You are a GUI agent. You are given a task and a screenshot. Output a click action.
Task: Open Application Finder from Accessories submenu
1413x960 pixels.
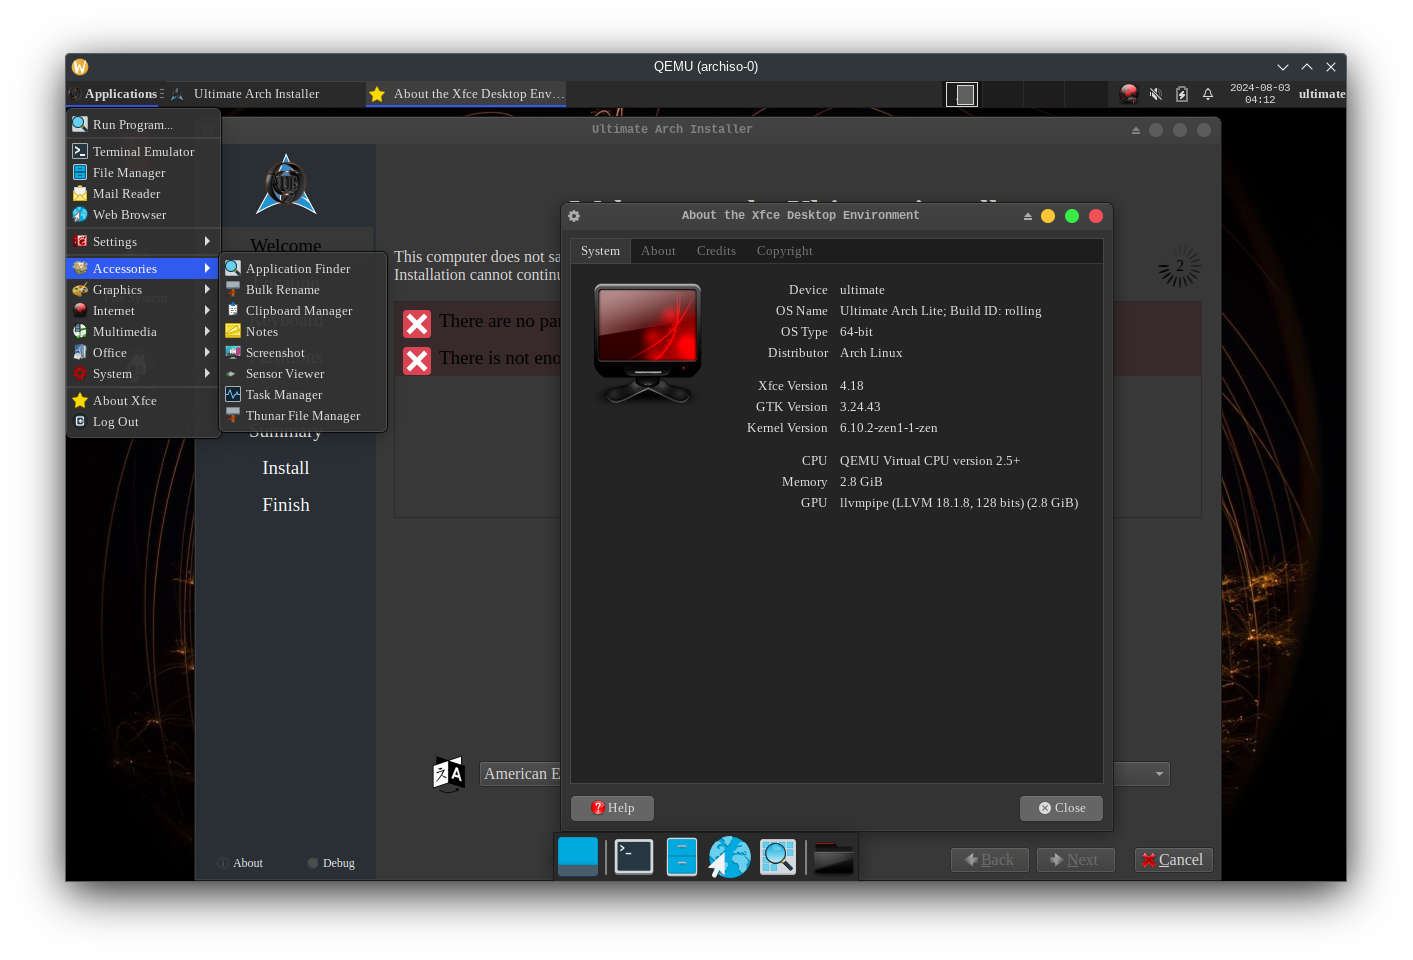pyautogui.click(x=303, y=268)
